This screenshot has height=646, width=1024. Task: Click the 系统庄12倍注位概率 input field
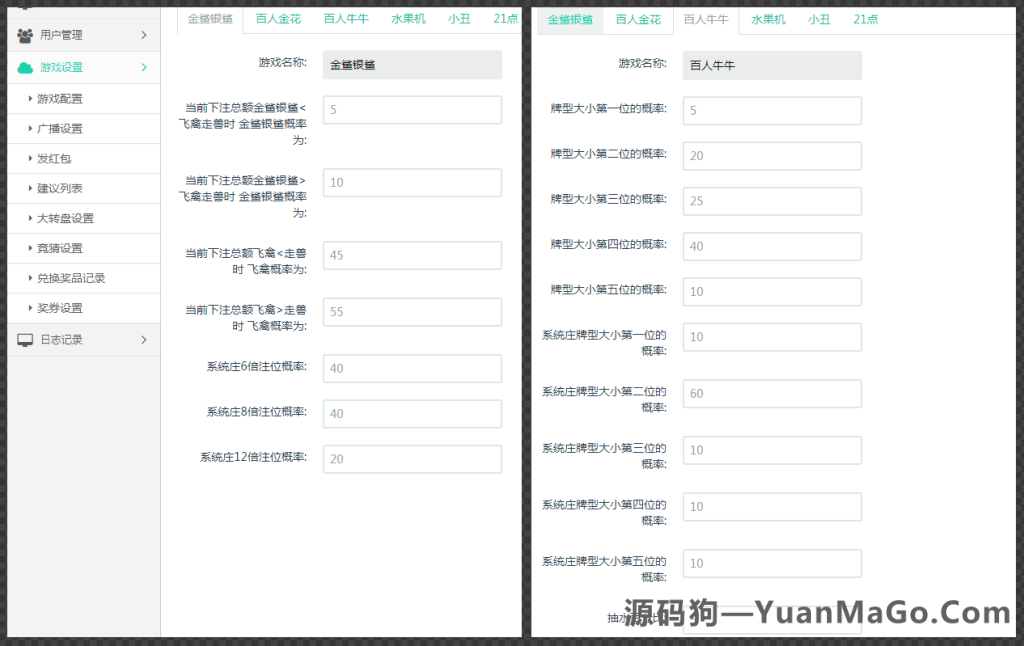(x=412, y=458)
